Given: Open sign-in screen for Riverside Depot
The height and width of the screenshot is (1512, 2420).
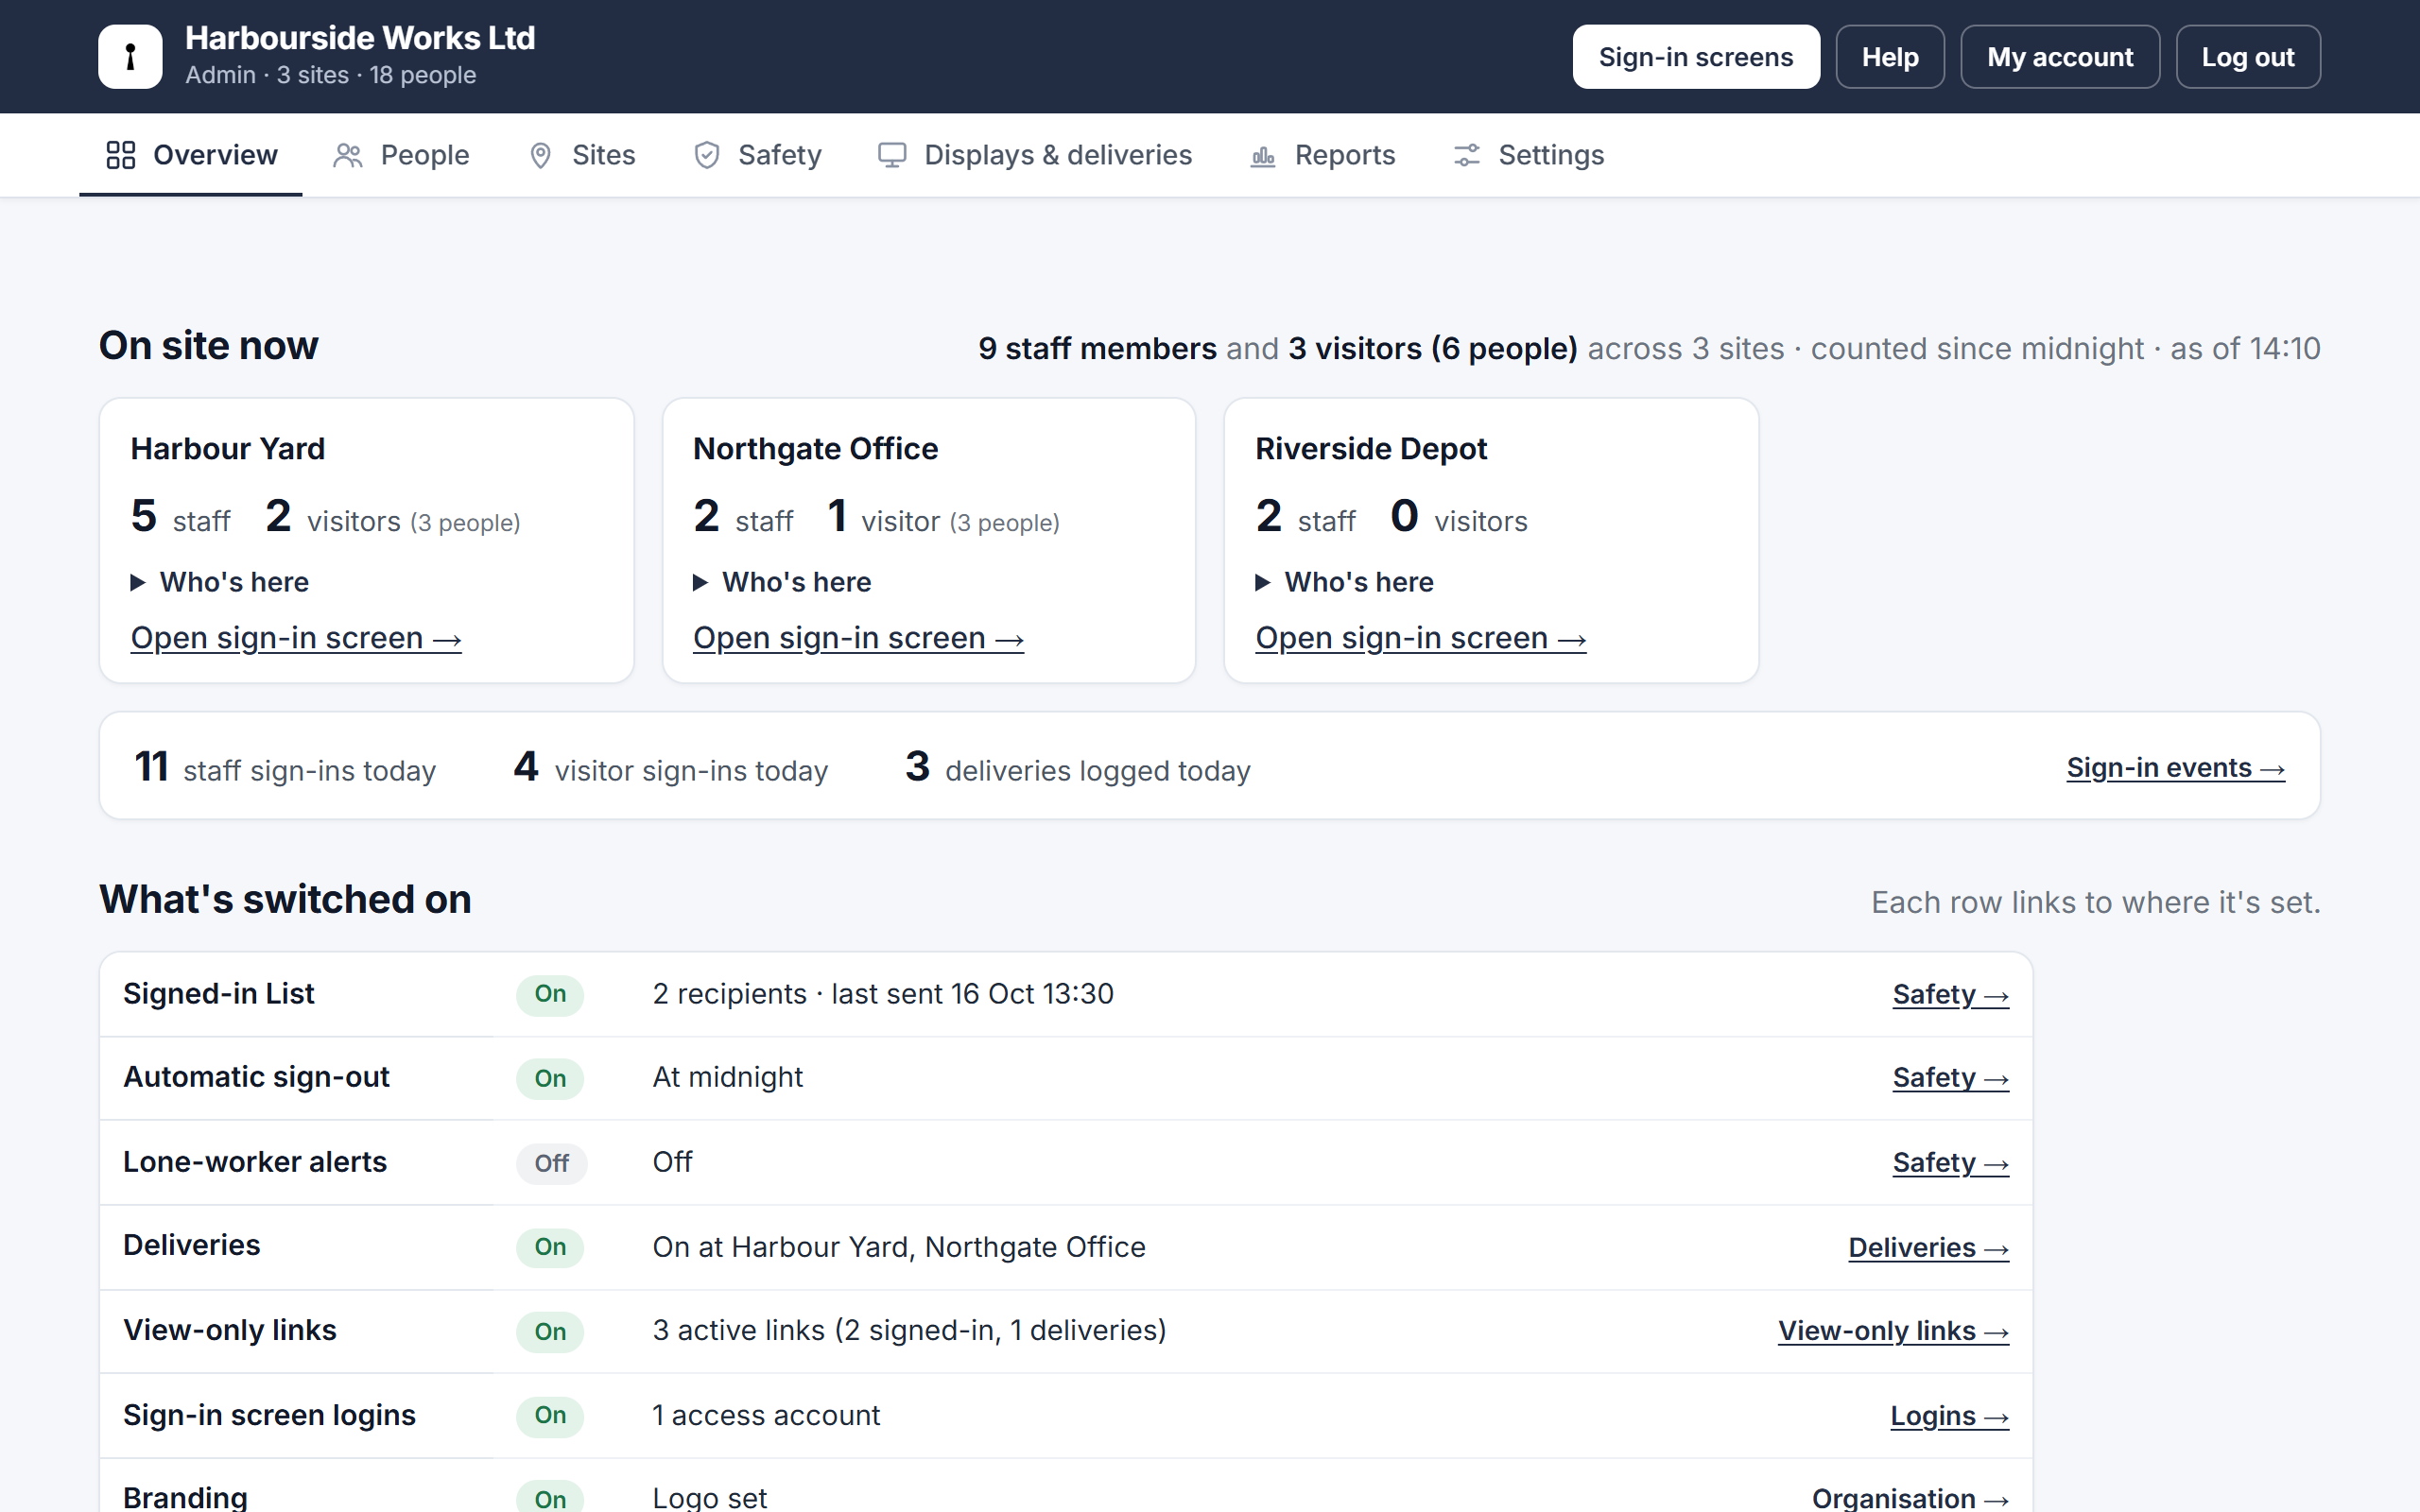Looking at the screenshot, I should point(1421,638).
